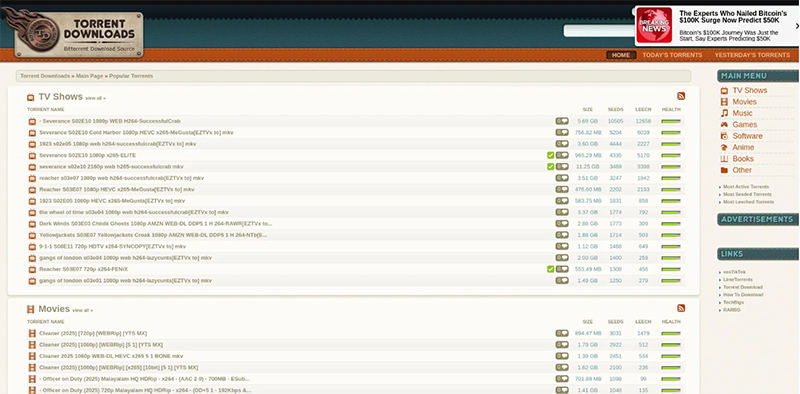The width and height of the screenshot is (800, 394).
Task: Open the YESTERDAY'S TORRENTS tab
Action: click(x=752, y=55)
